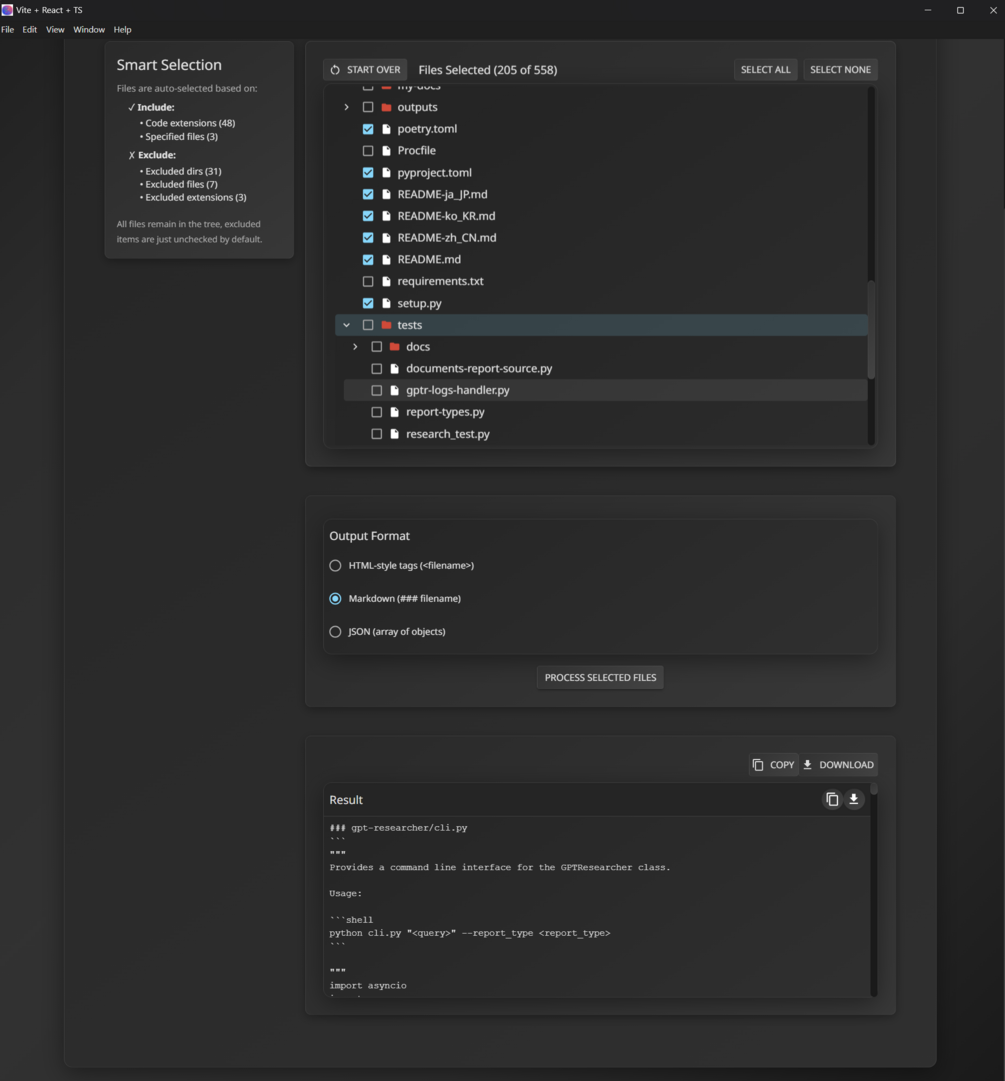Click the Result panel vertical scrollbar
The height and width of the screenshot is (1081, 1005).
tap(873, 789)
